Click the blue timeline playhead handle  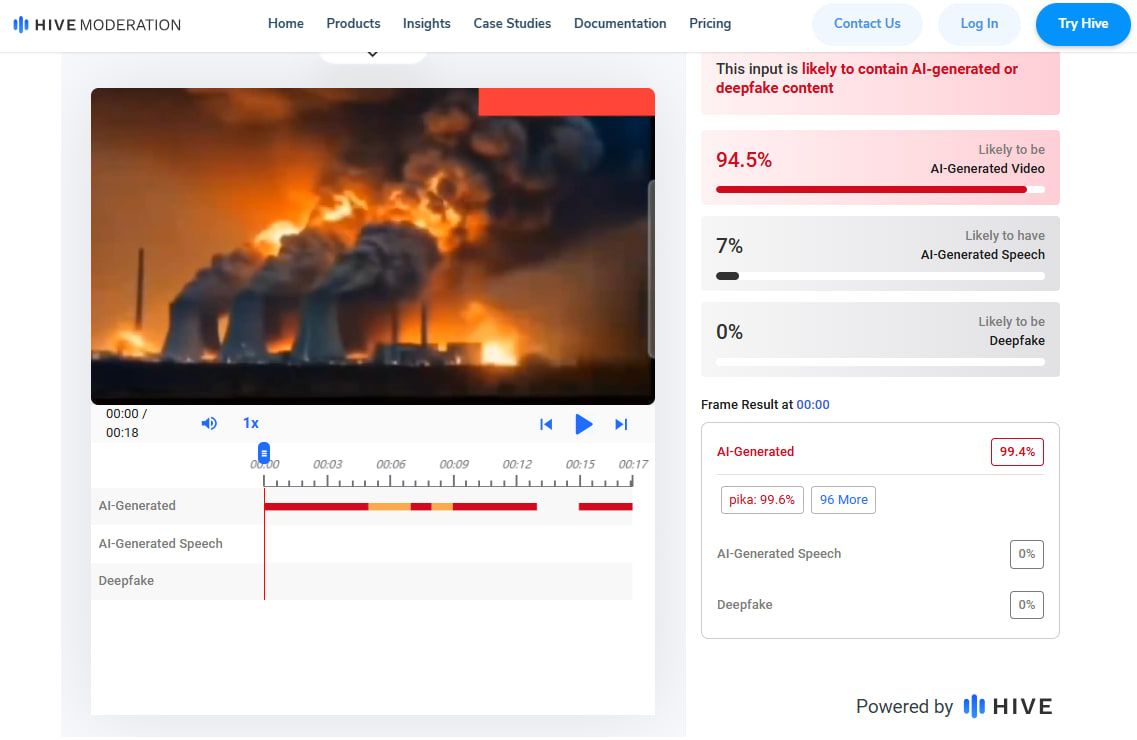(264, 453)
